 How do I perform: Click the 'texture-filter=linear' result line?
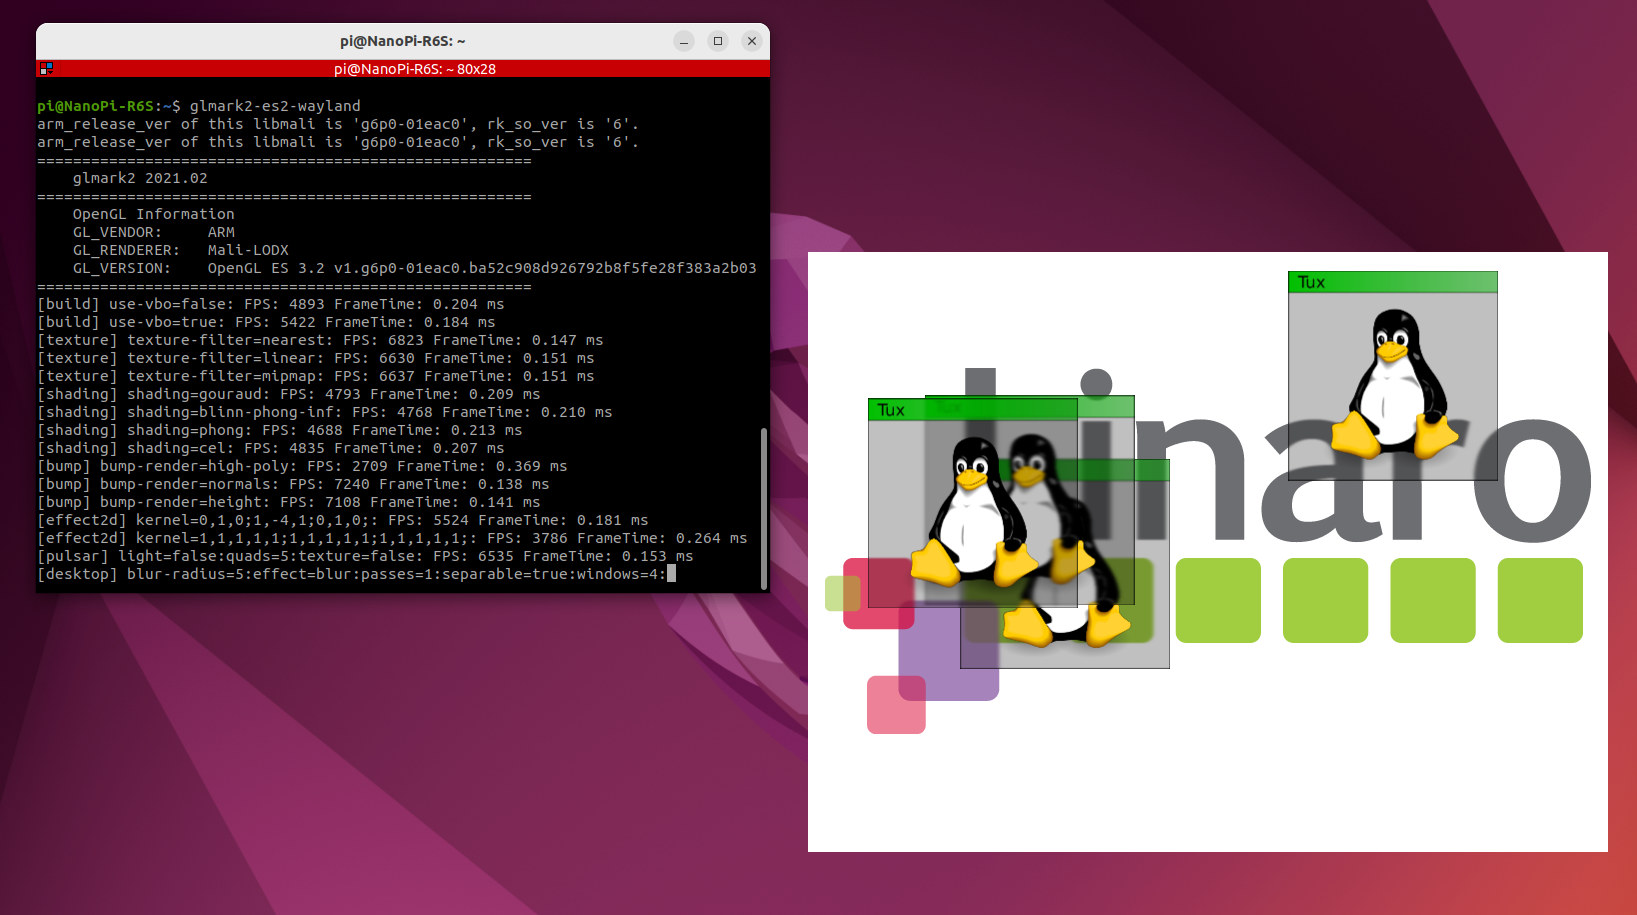tap(316, 358)
